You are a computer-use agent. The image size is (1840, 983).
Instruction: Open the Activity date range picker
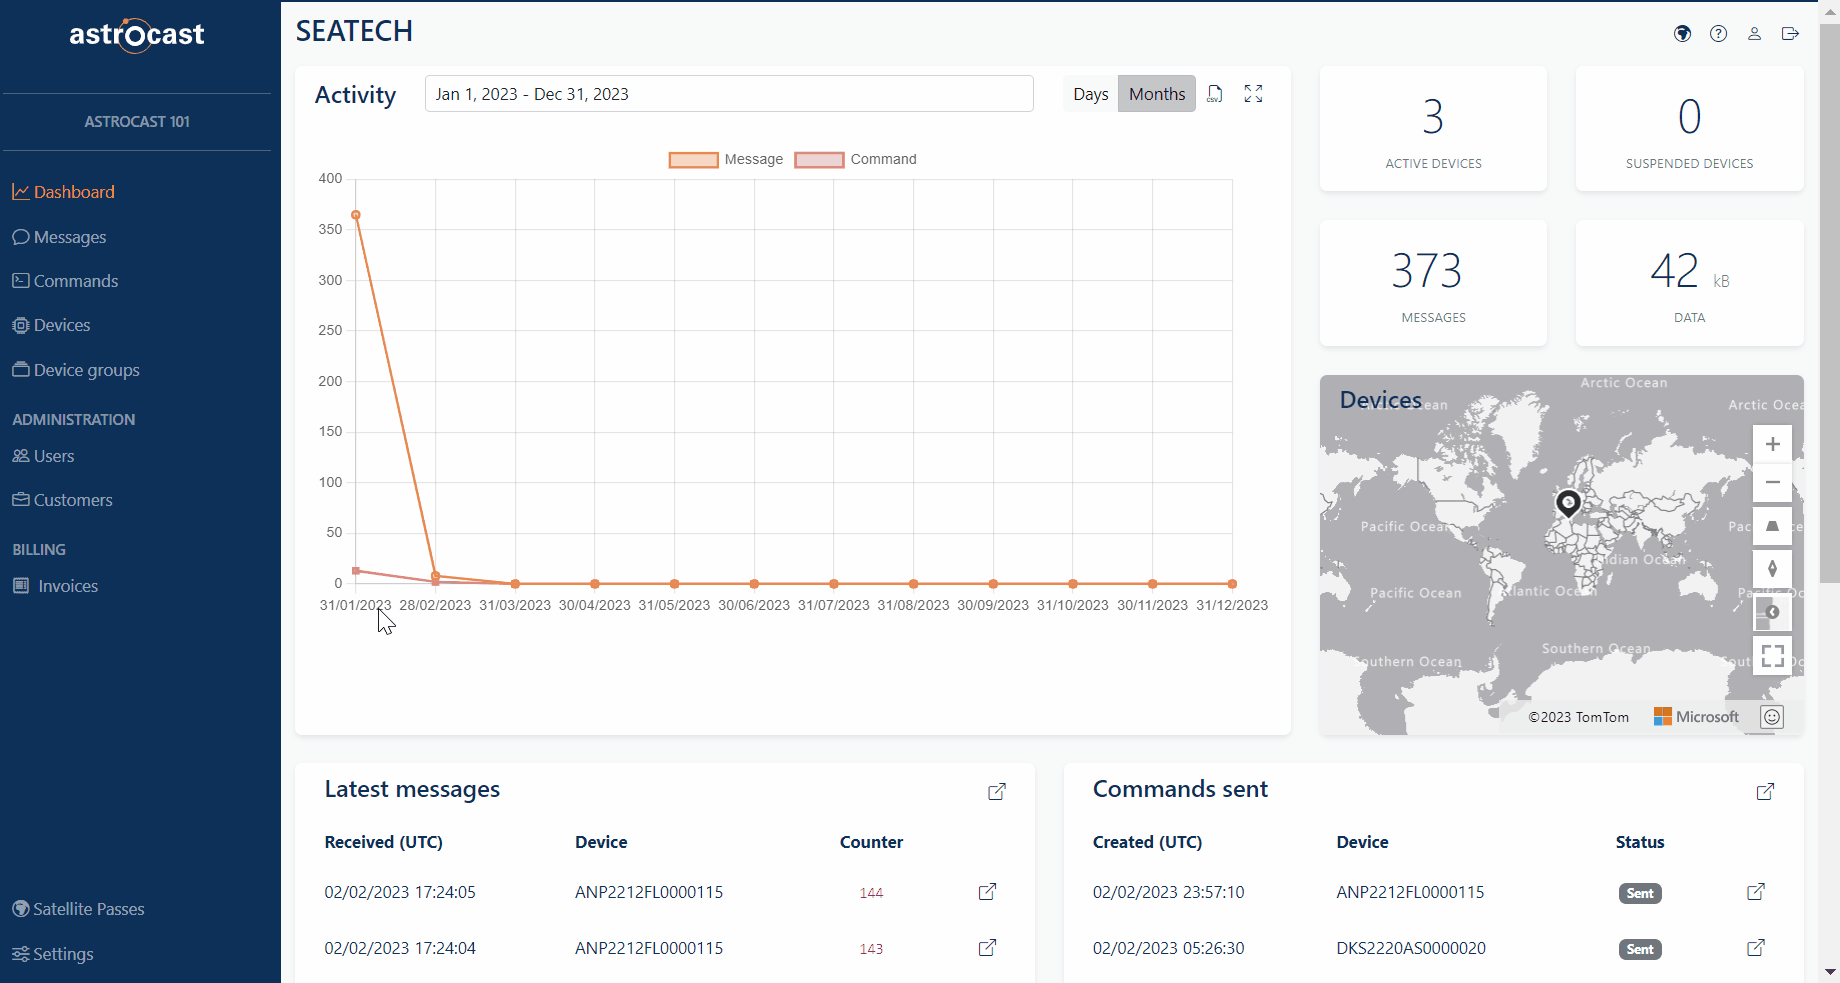[x=729, y=94]
